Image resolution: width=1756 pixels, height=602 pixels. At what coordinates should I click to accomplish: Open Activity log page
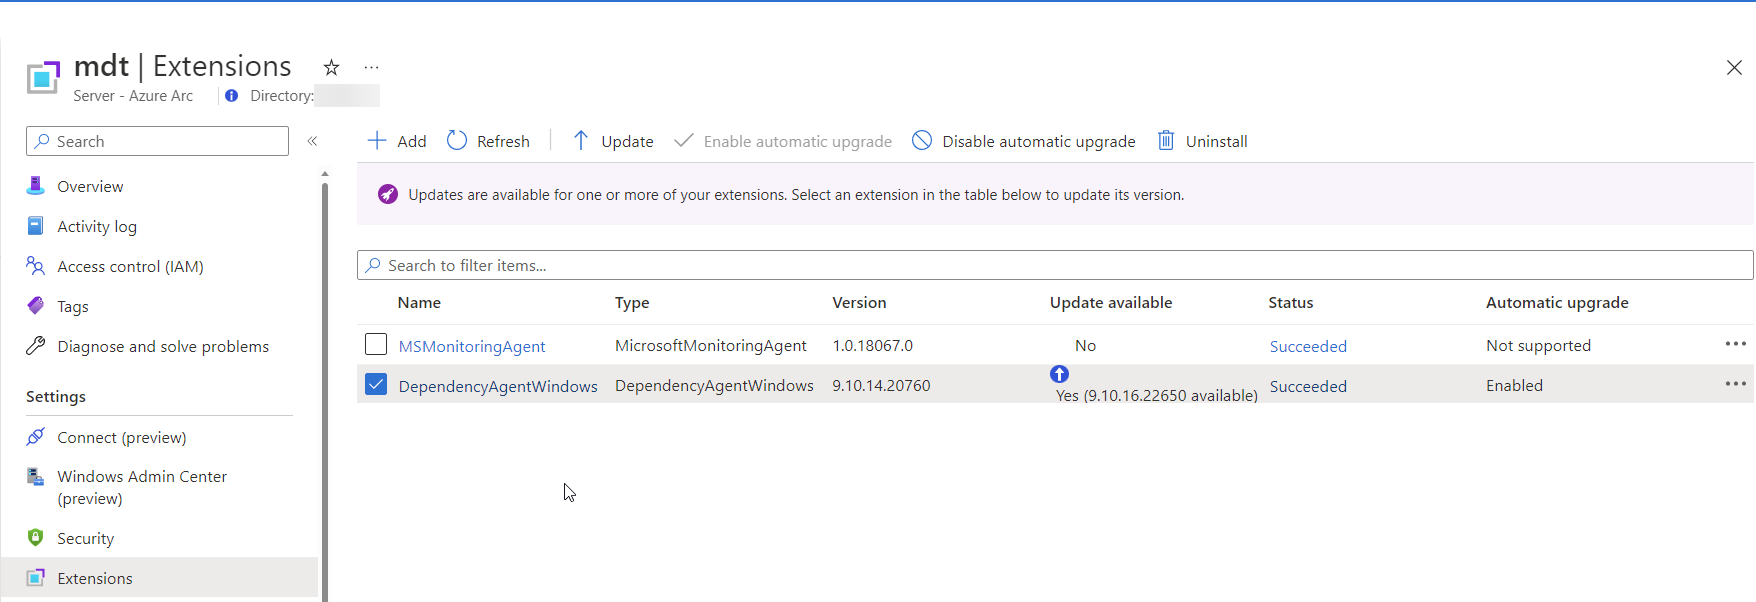point(97,226)
